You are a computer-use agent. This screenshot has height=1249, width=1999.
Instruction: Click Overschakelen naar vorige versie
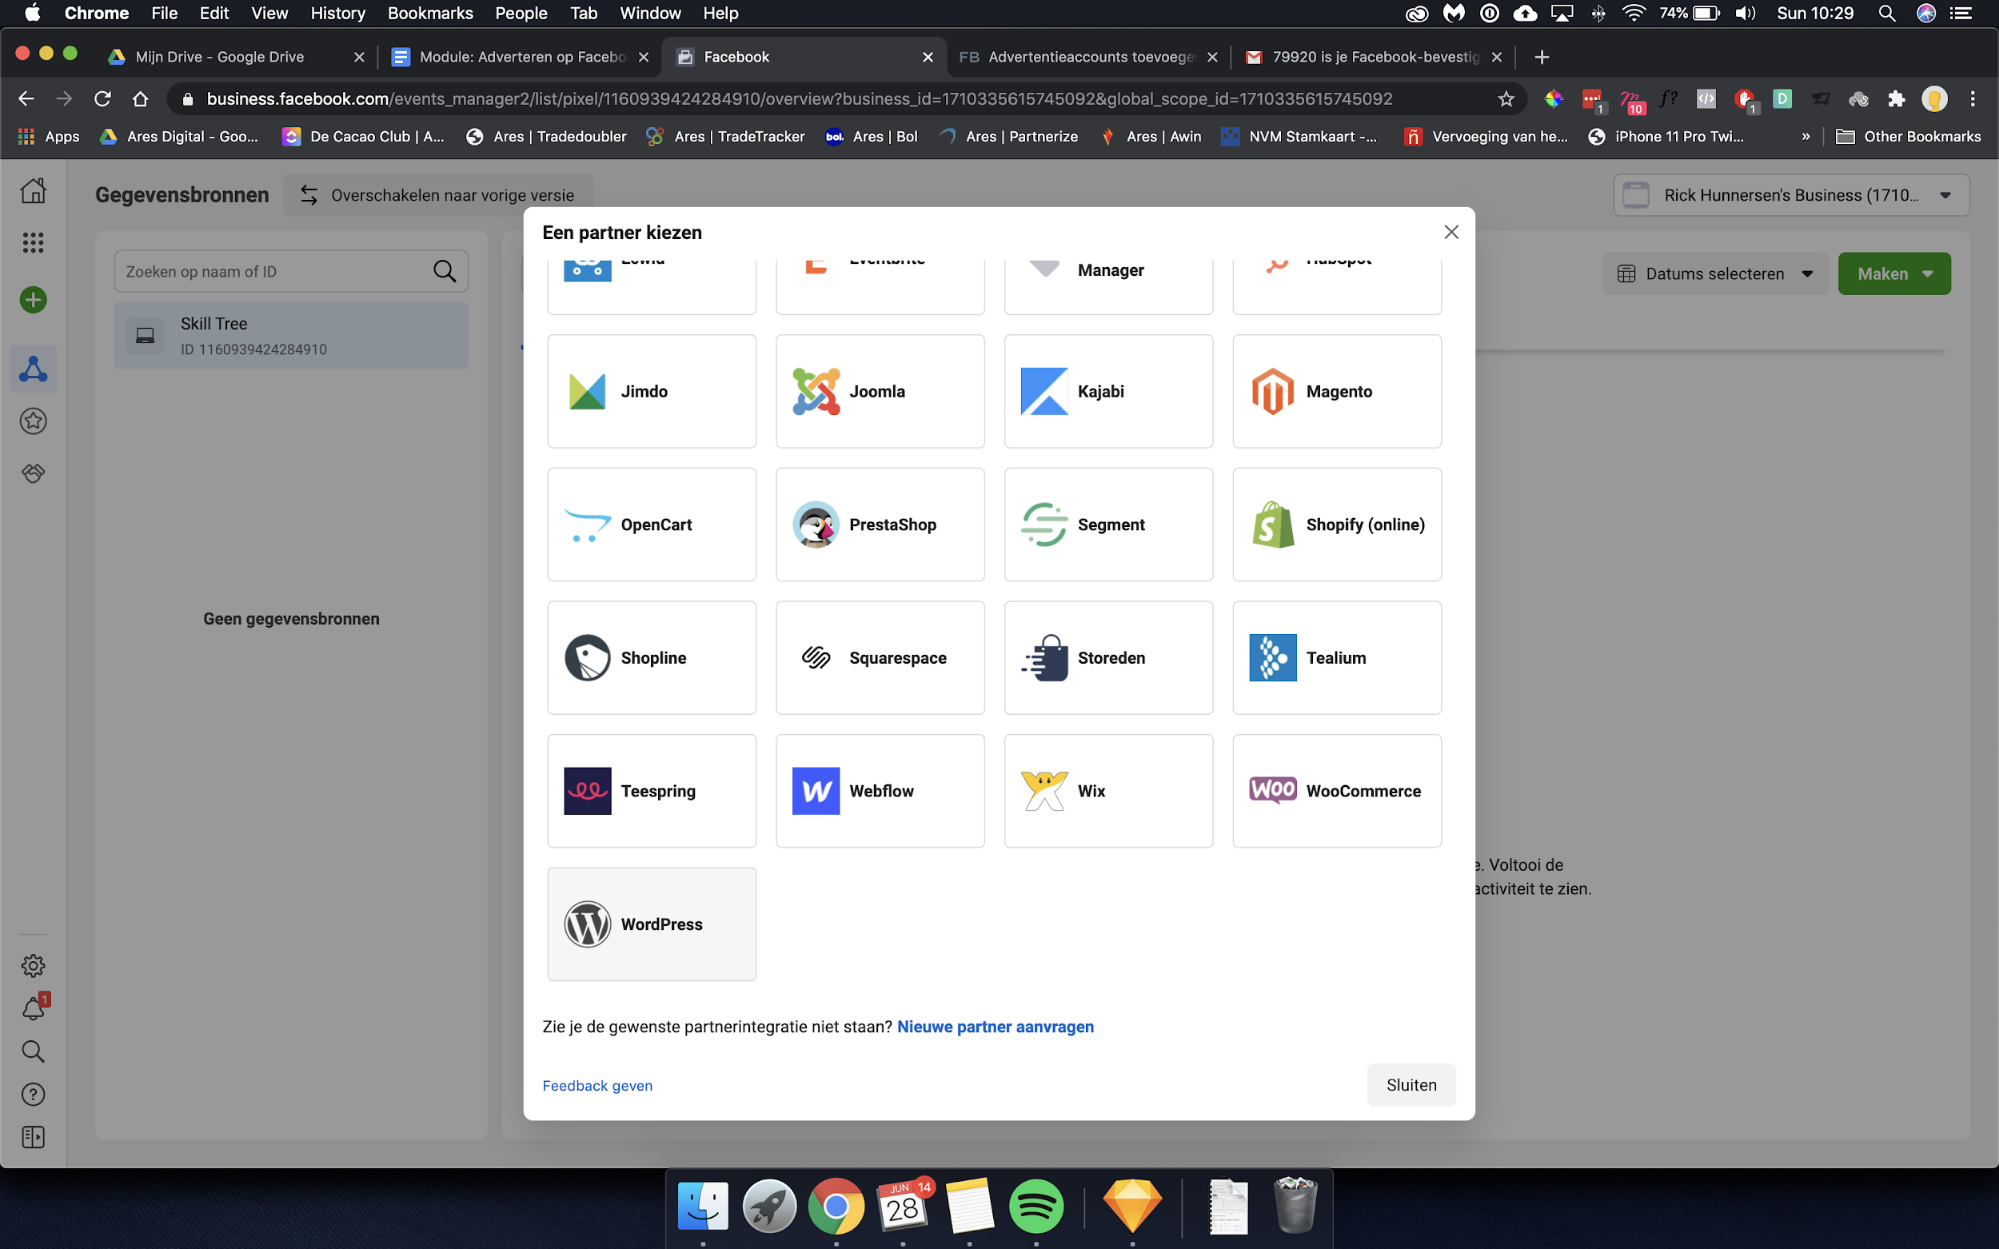pos(438,195)
